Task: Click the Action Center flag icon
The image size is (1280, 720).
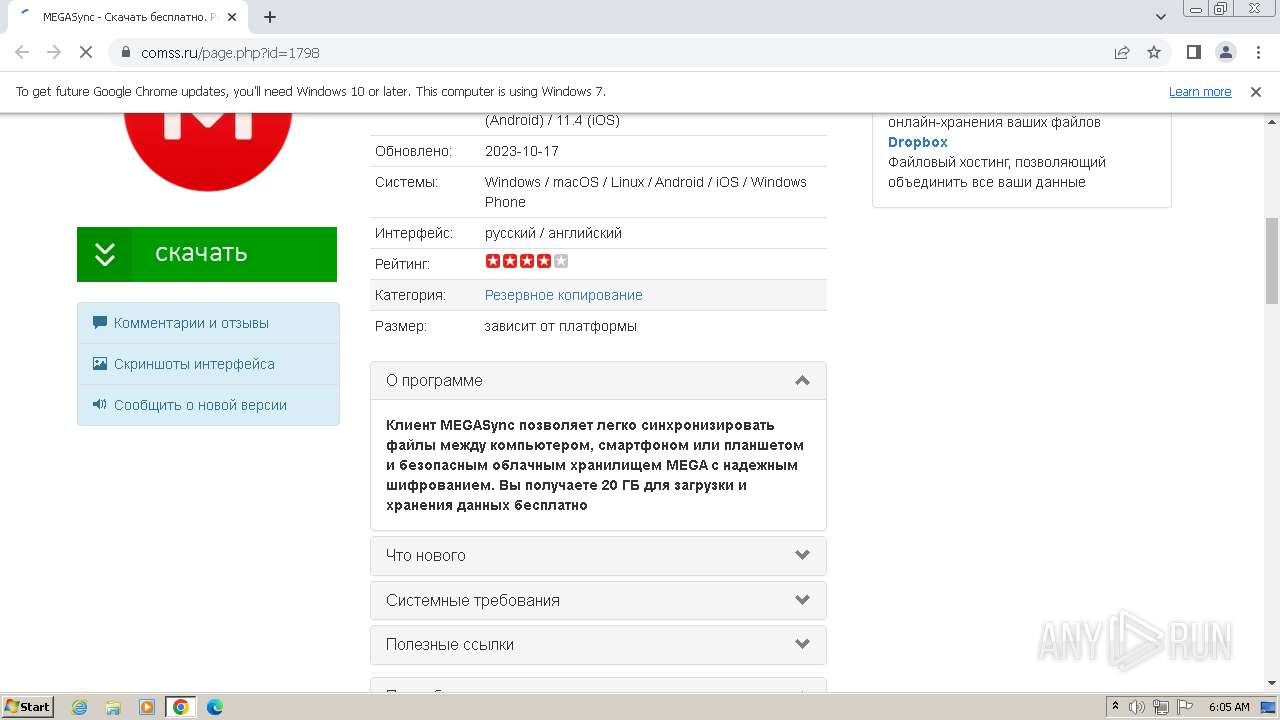Action: [1185, 707]
